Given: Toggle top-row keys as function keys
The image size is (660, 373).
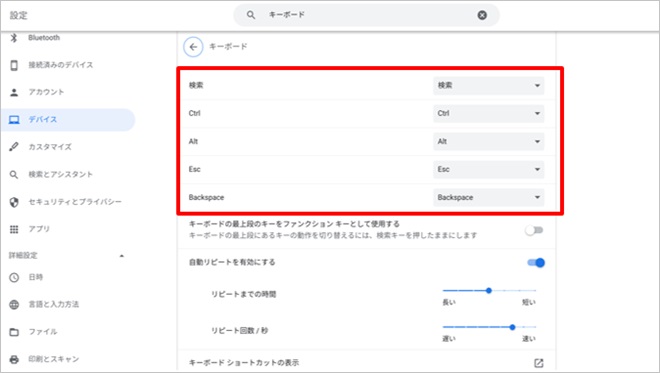Looking at the screenshot, I should [x=534, y=230].
